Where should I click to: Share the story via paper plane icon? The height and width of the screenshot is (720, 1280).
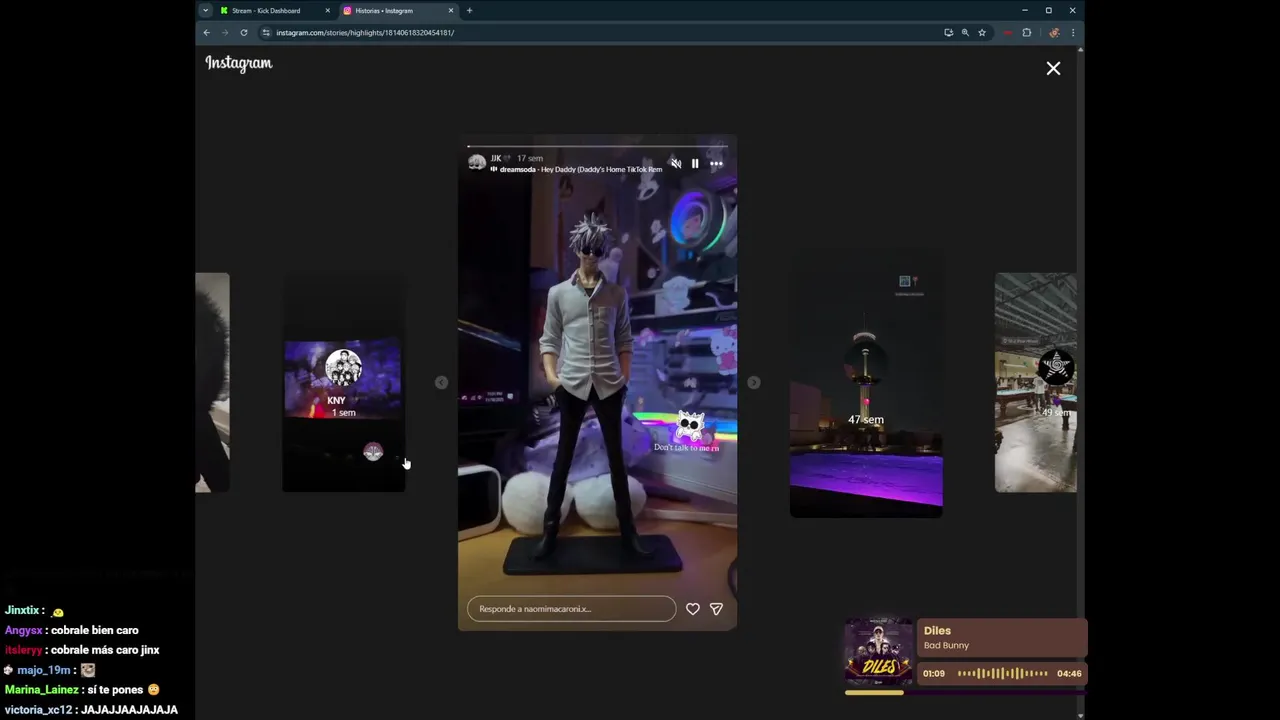(716, 608)
